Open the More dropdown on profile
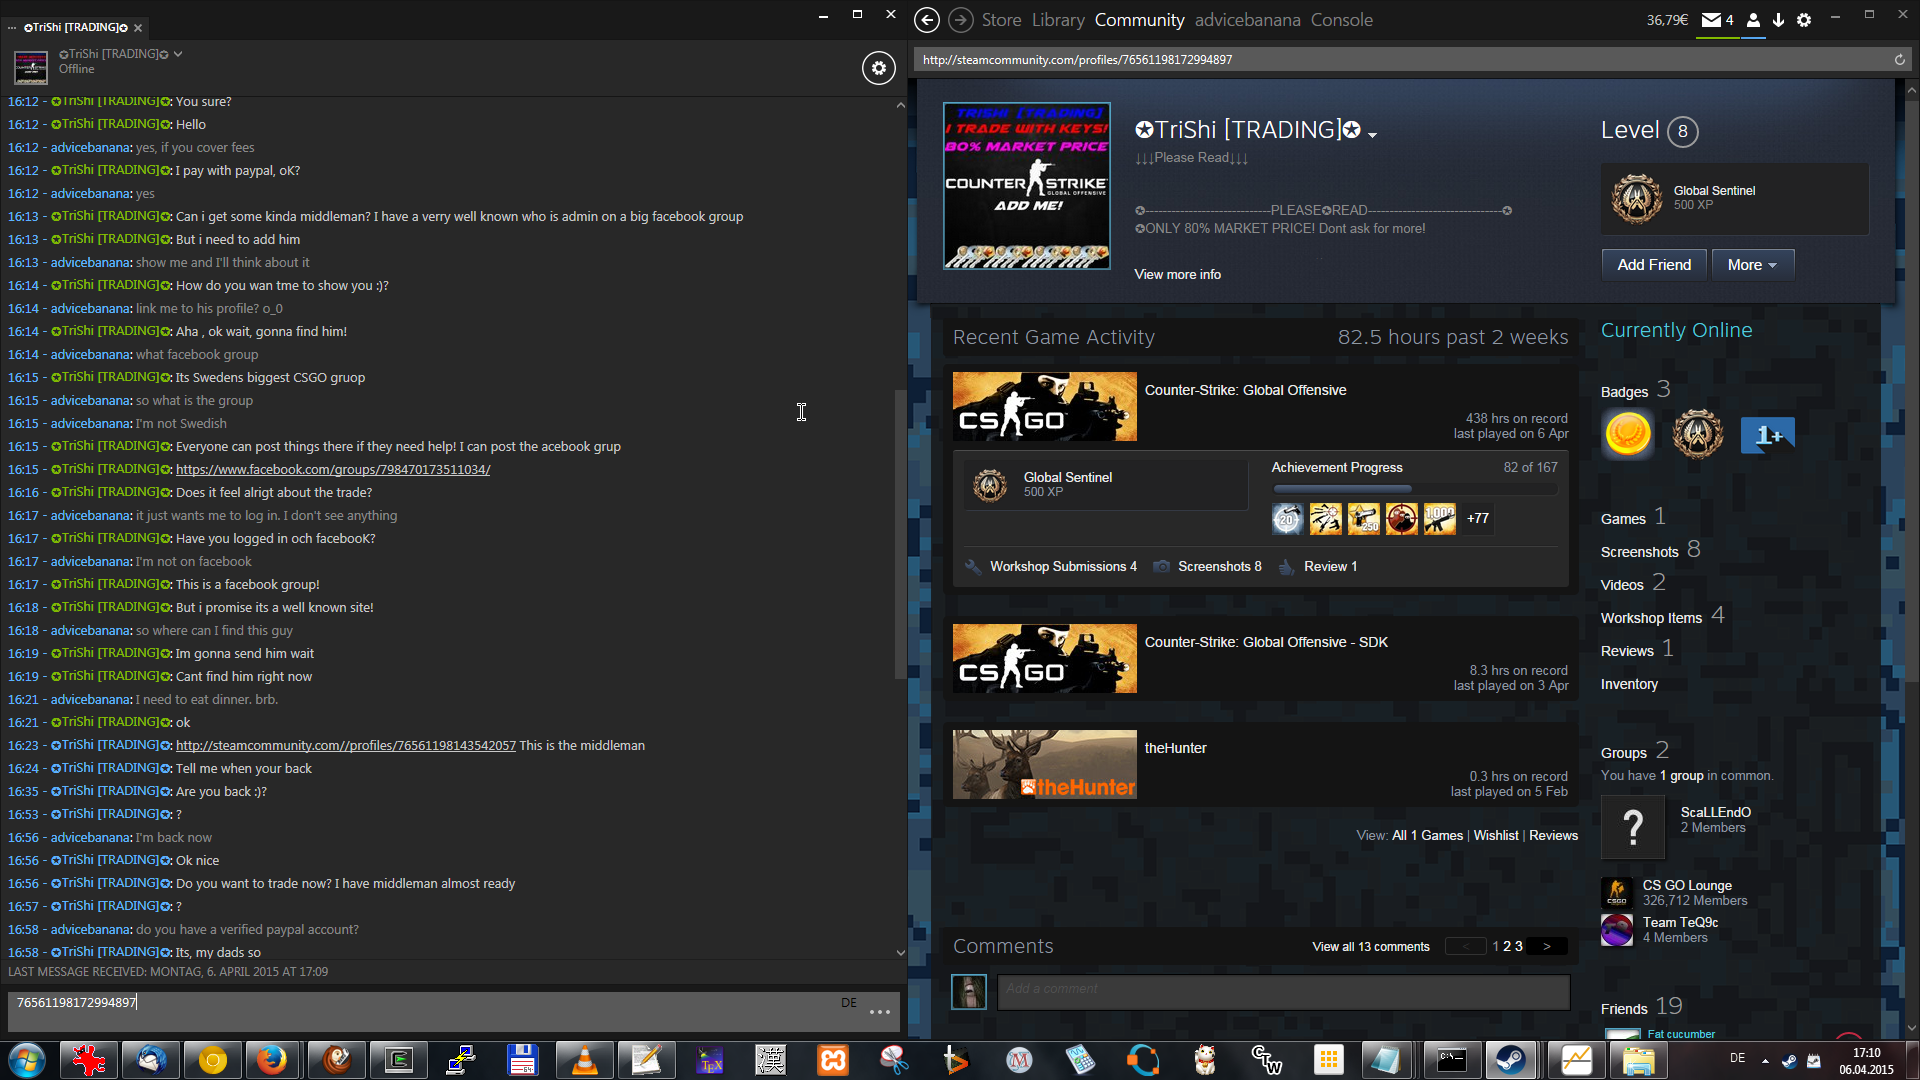Viewport: 1920px width, 1080px height. [x=1752, y=265]
